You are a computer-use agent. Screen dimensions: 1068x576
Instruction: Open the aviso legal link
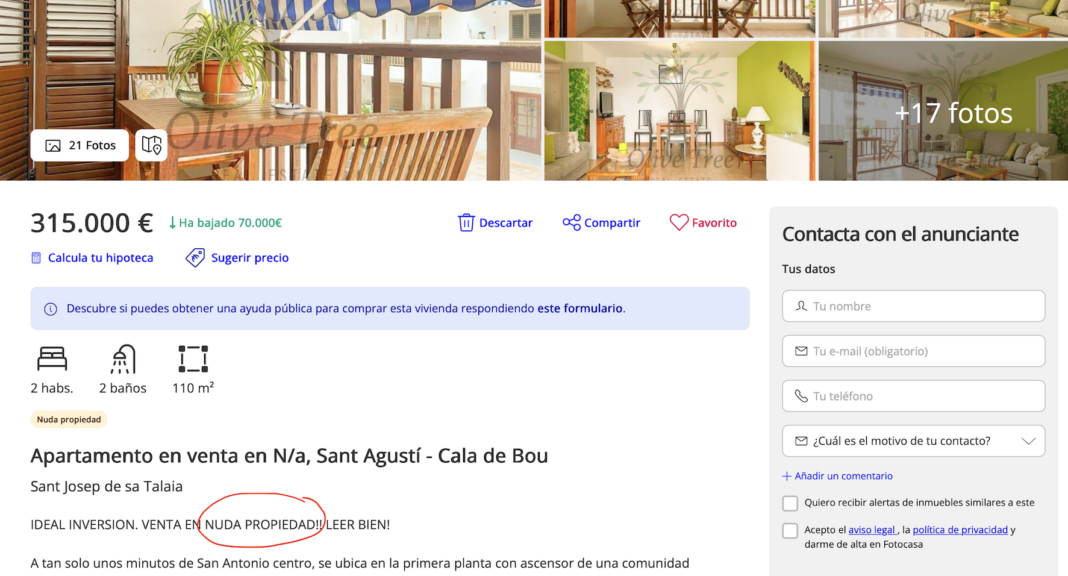871,530
